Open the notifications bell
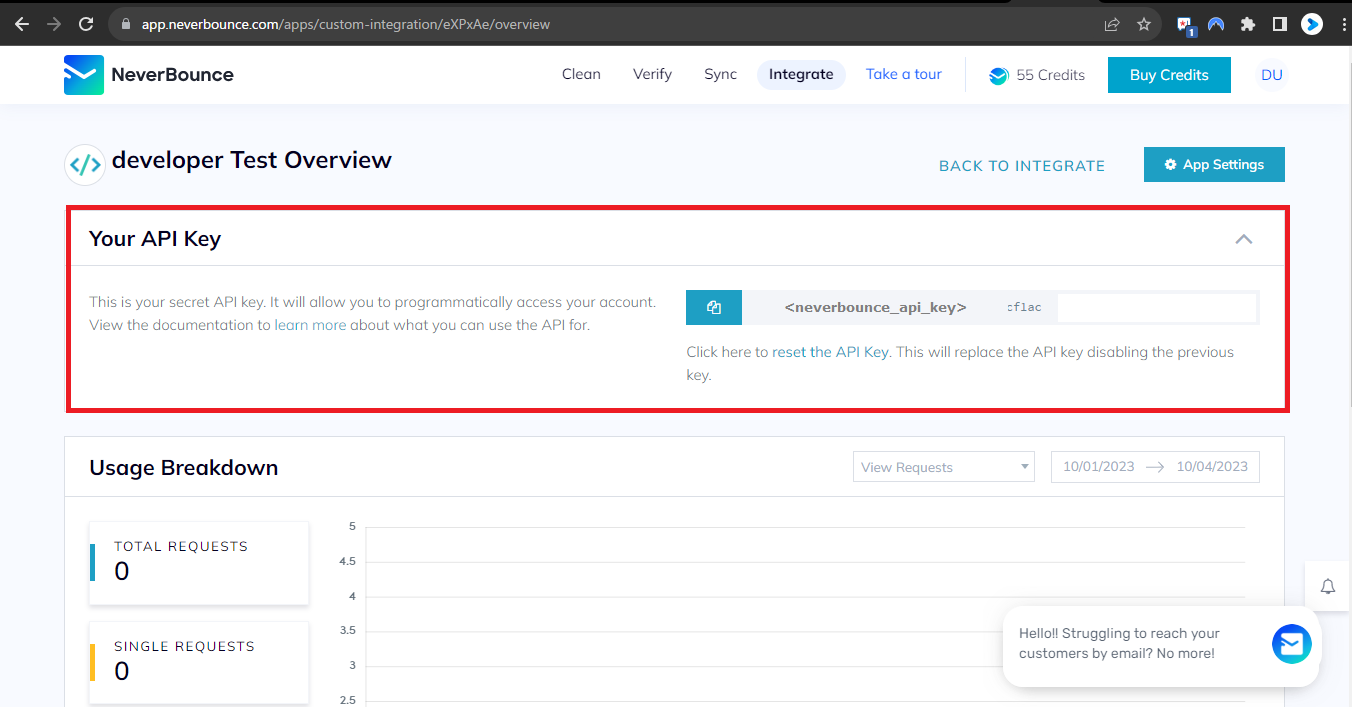This screenshot has width=1352, height=707. point(1328,587)
